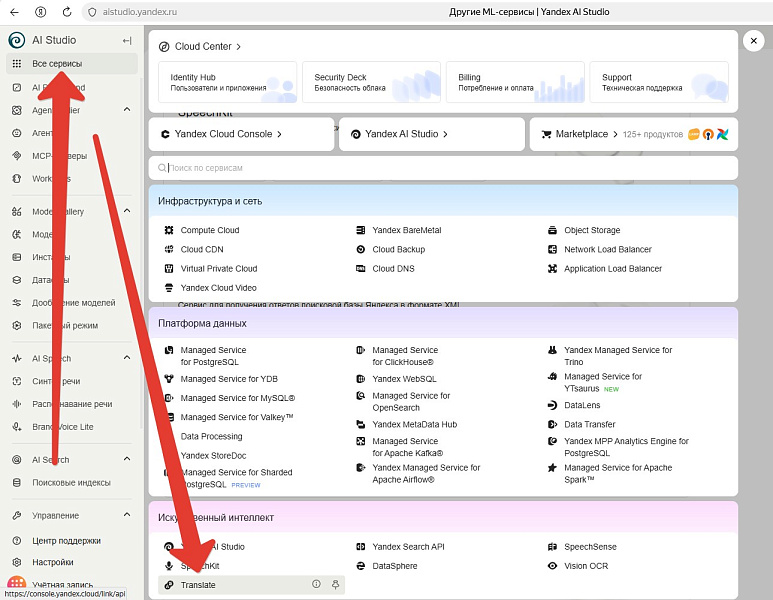Click the Managed Service for Apache Airflow icon

point(361,467)
